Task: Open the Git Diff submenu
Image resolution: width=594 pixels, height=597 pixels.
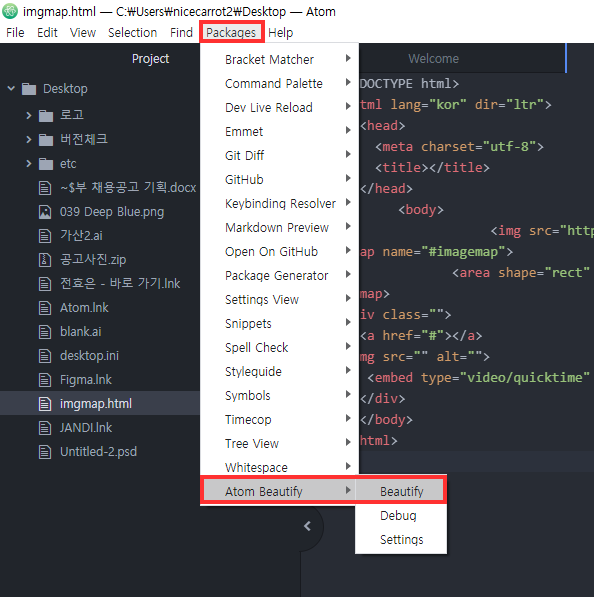Action: [279, 155]
